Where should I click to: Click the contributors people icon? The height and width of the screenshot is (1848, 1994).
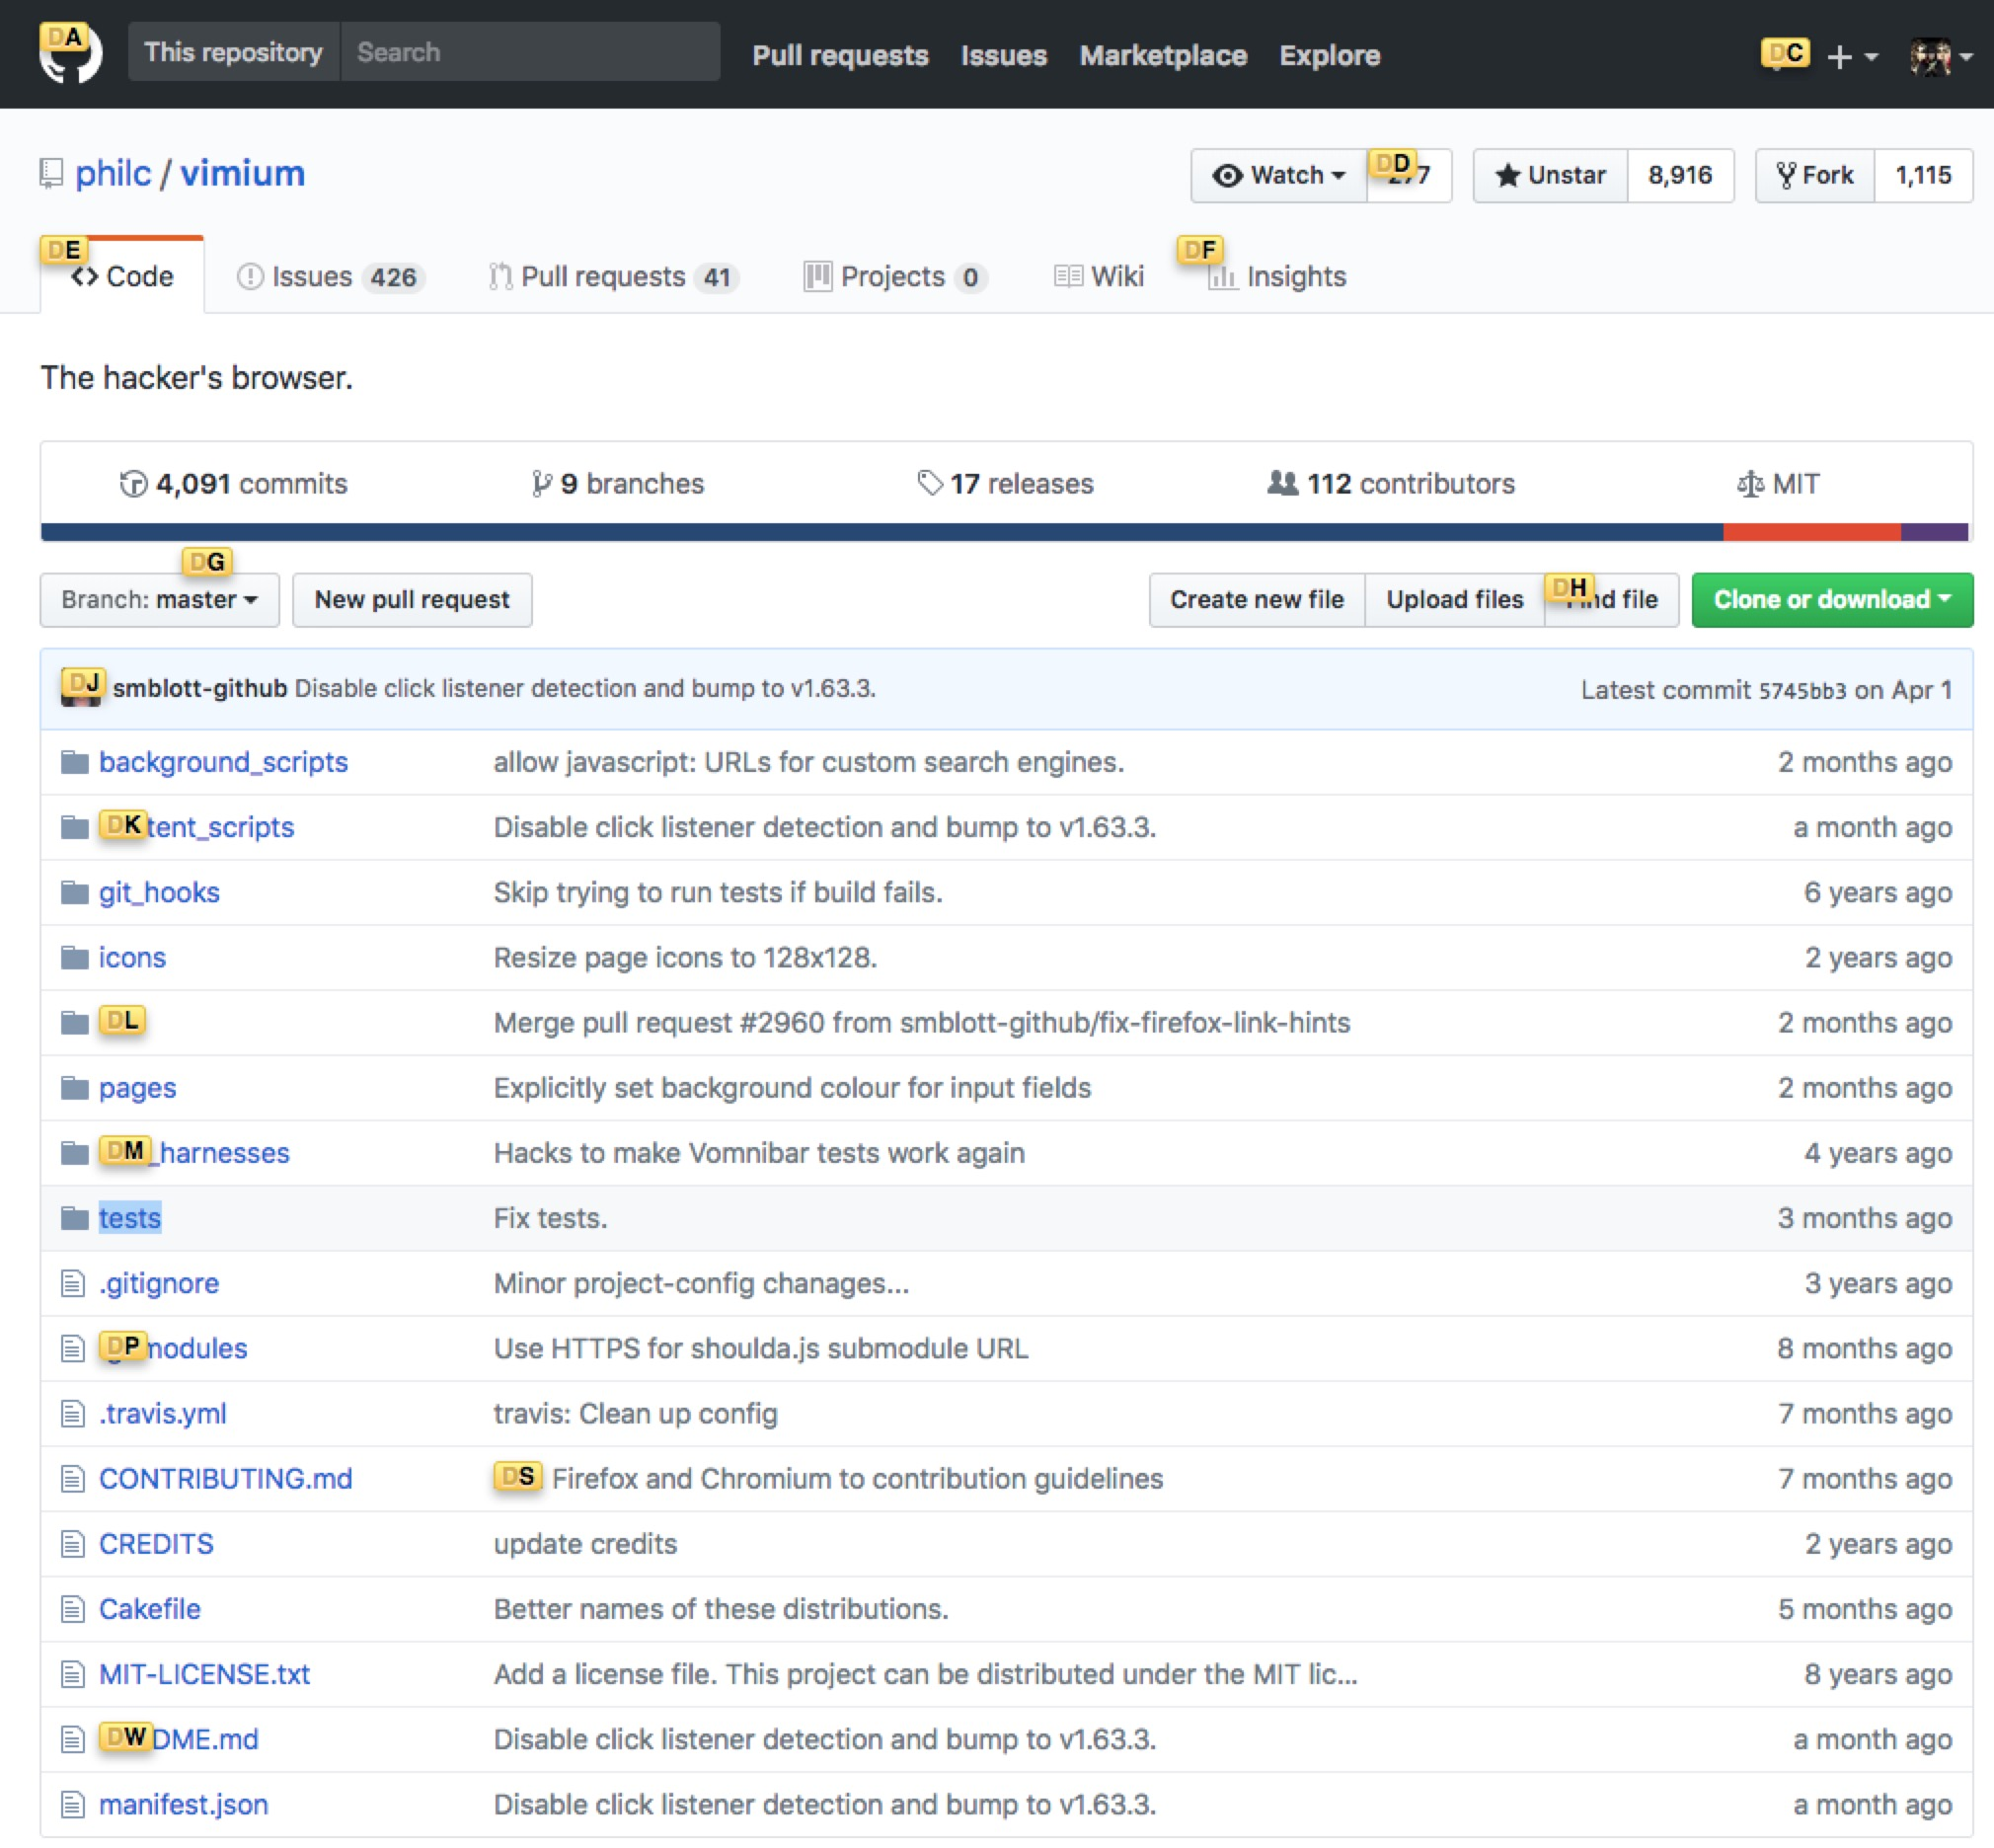(x=1282, y=484)
